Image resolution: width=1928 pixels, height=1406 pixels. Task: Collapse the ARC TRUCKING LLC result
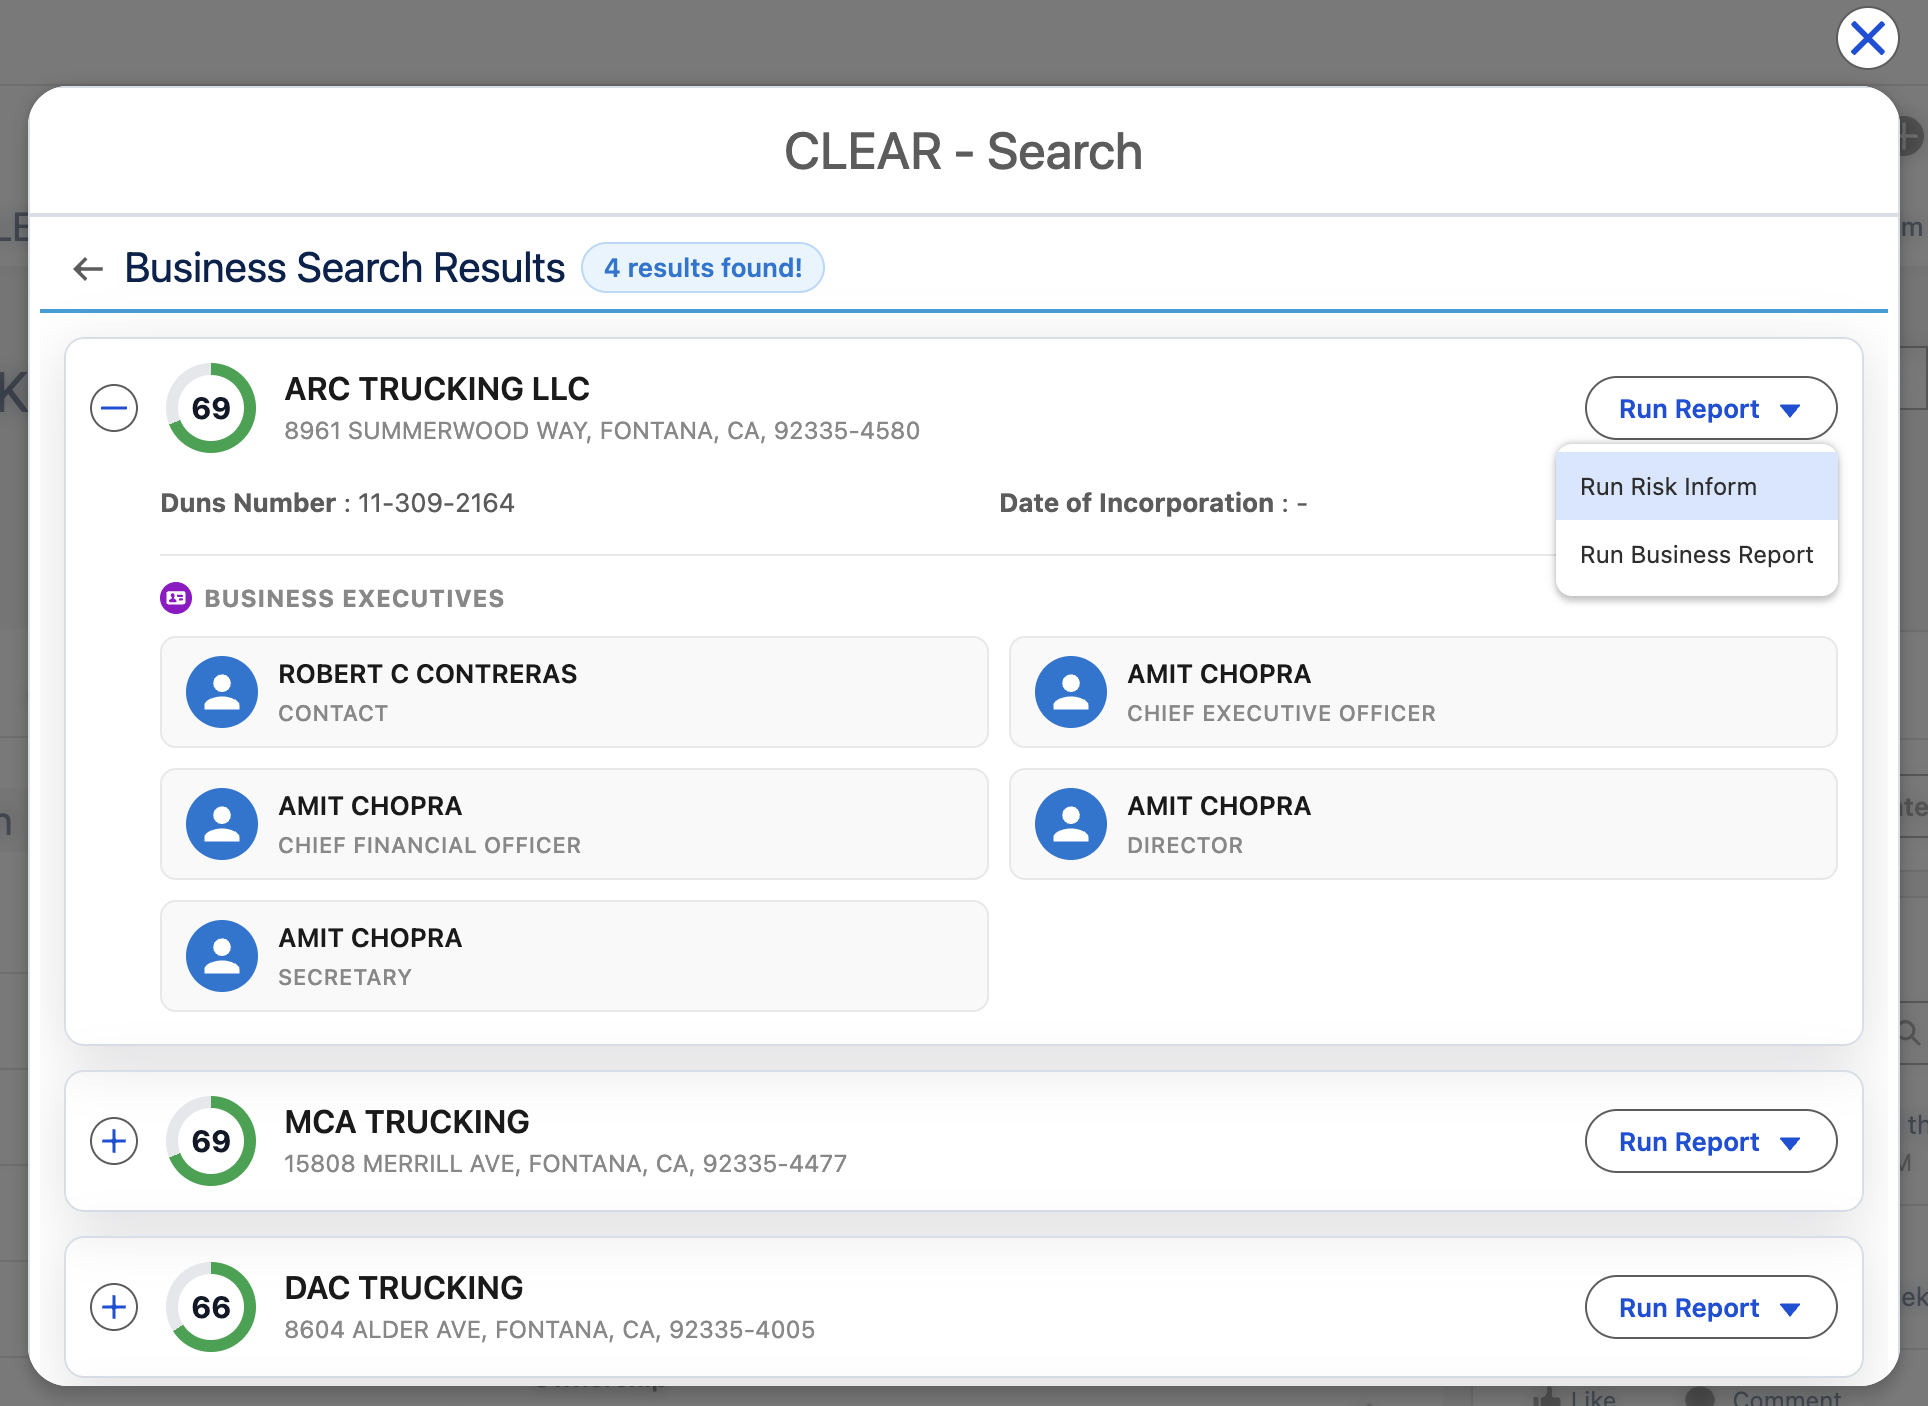[x=114, y=408]
